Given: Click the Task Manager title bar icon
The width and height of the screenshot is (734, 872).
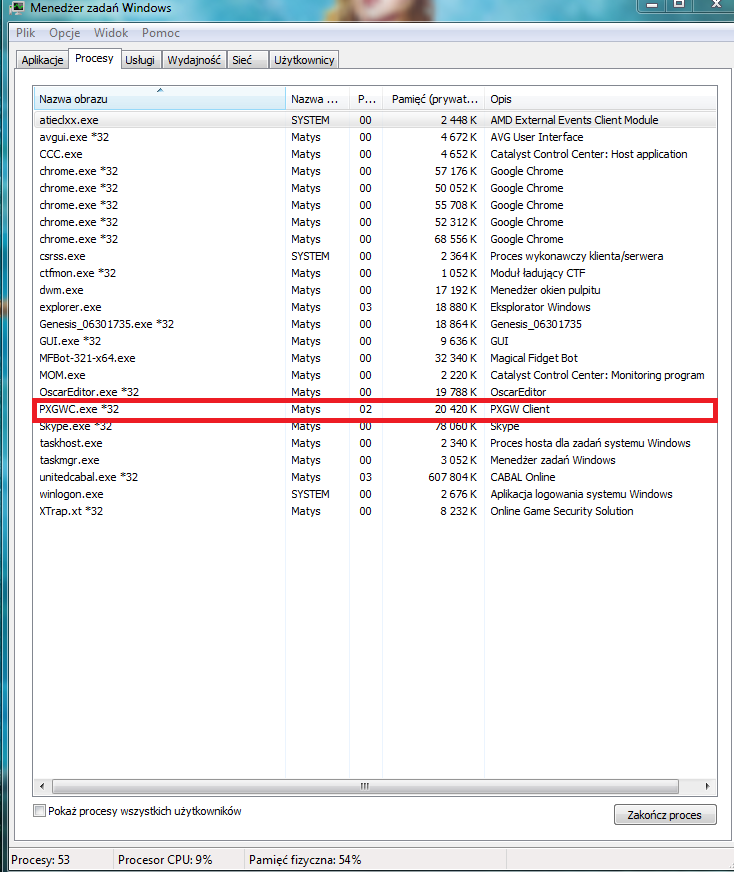Looking at the screenshot, I should tap(18, 7).
